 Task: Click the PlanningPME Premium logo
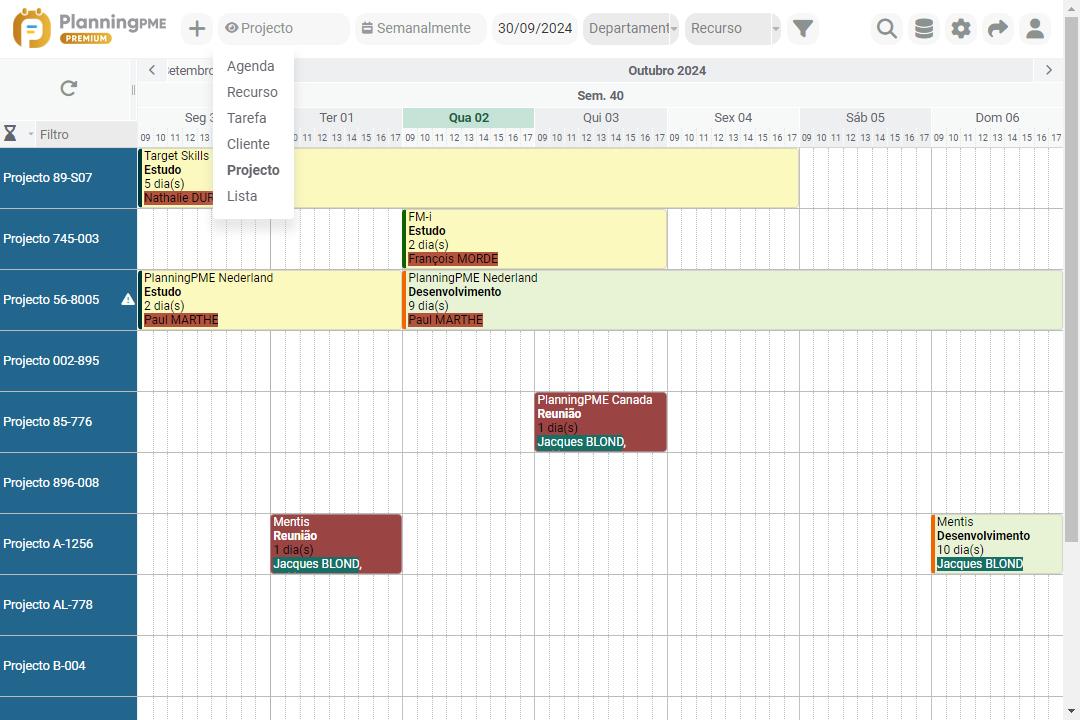click(x=90, y=28)
